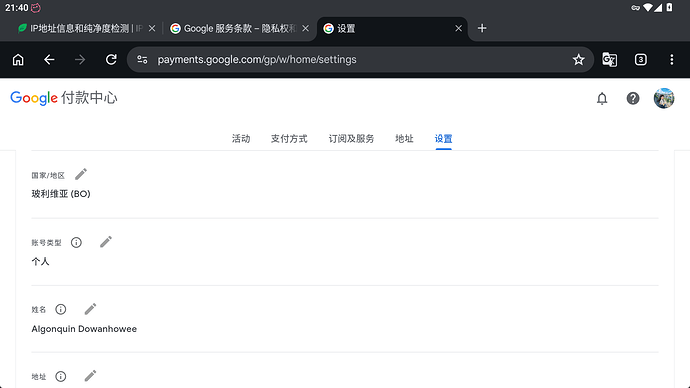Click the 21:40 status bar clock
The image size is (690, 388).
click(17, 7)
